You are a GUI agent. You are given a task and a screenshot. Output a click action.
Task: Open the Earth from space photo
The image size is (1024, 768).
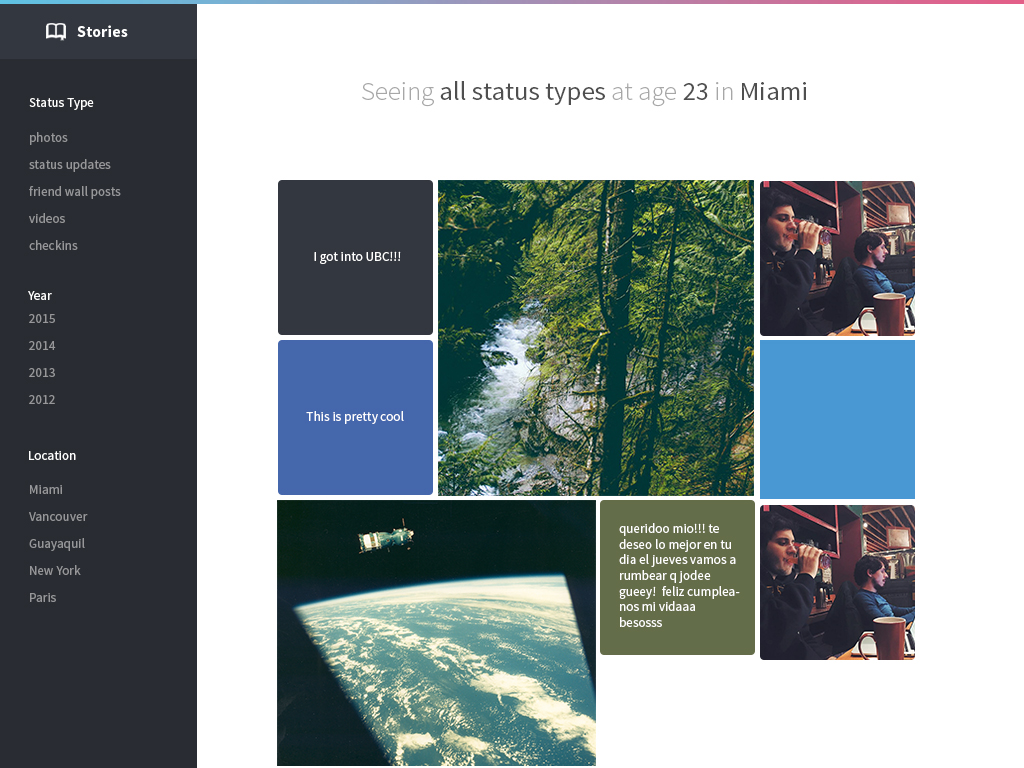pyautogui.click(x=436, y=633)
